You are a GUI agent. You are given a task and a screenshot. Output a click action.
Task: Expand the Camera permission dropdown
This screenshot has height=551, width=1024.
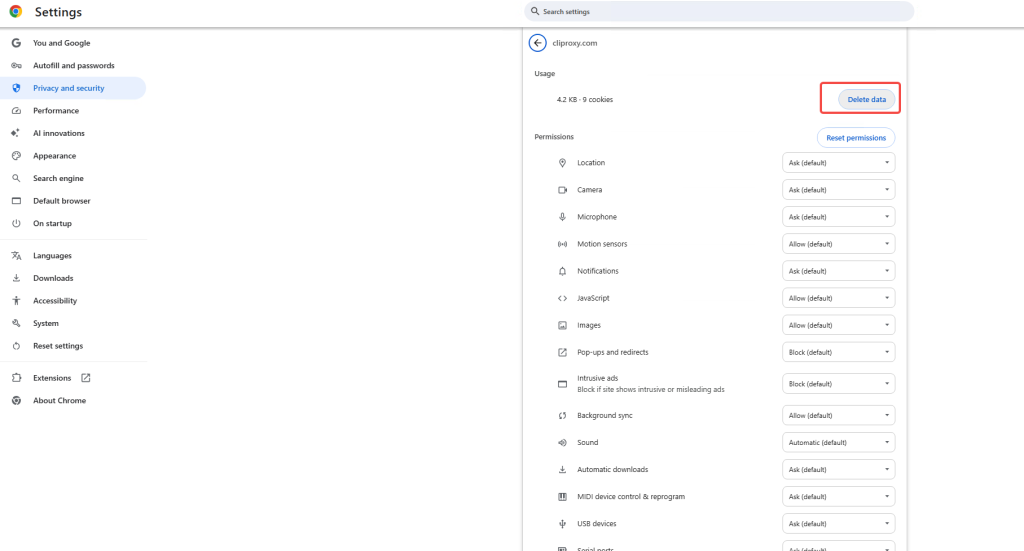click(838, 190)
